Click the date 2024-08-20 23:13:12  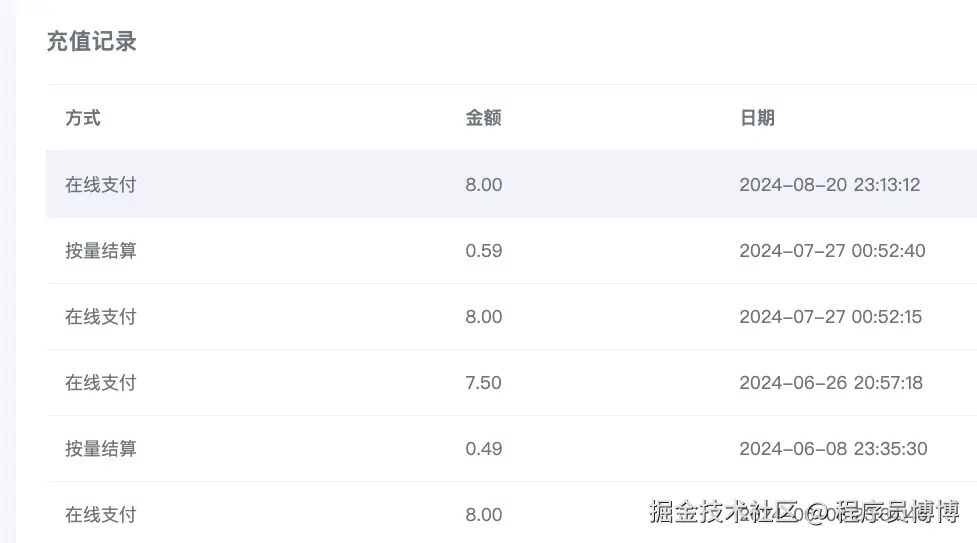pyautogui.click(x=829, y=185)
